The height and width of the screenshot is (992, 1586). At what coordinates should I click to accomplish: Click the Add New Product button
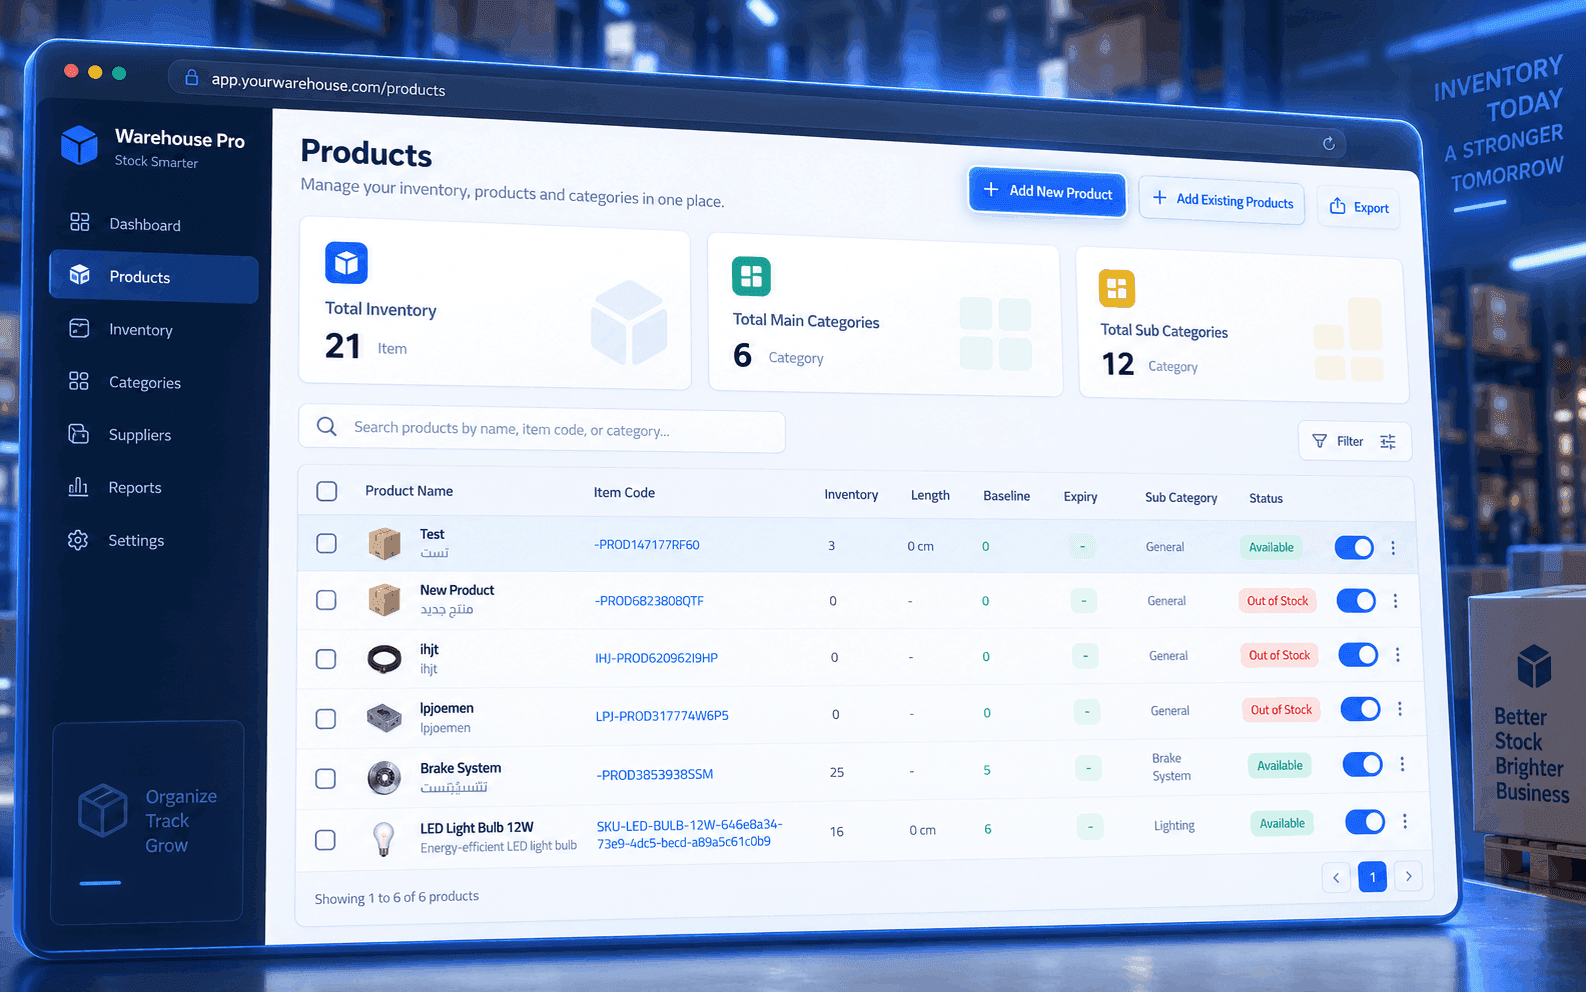pyautogui.click(x=1047, y=191)
